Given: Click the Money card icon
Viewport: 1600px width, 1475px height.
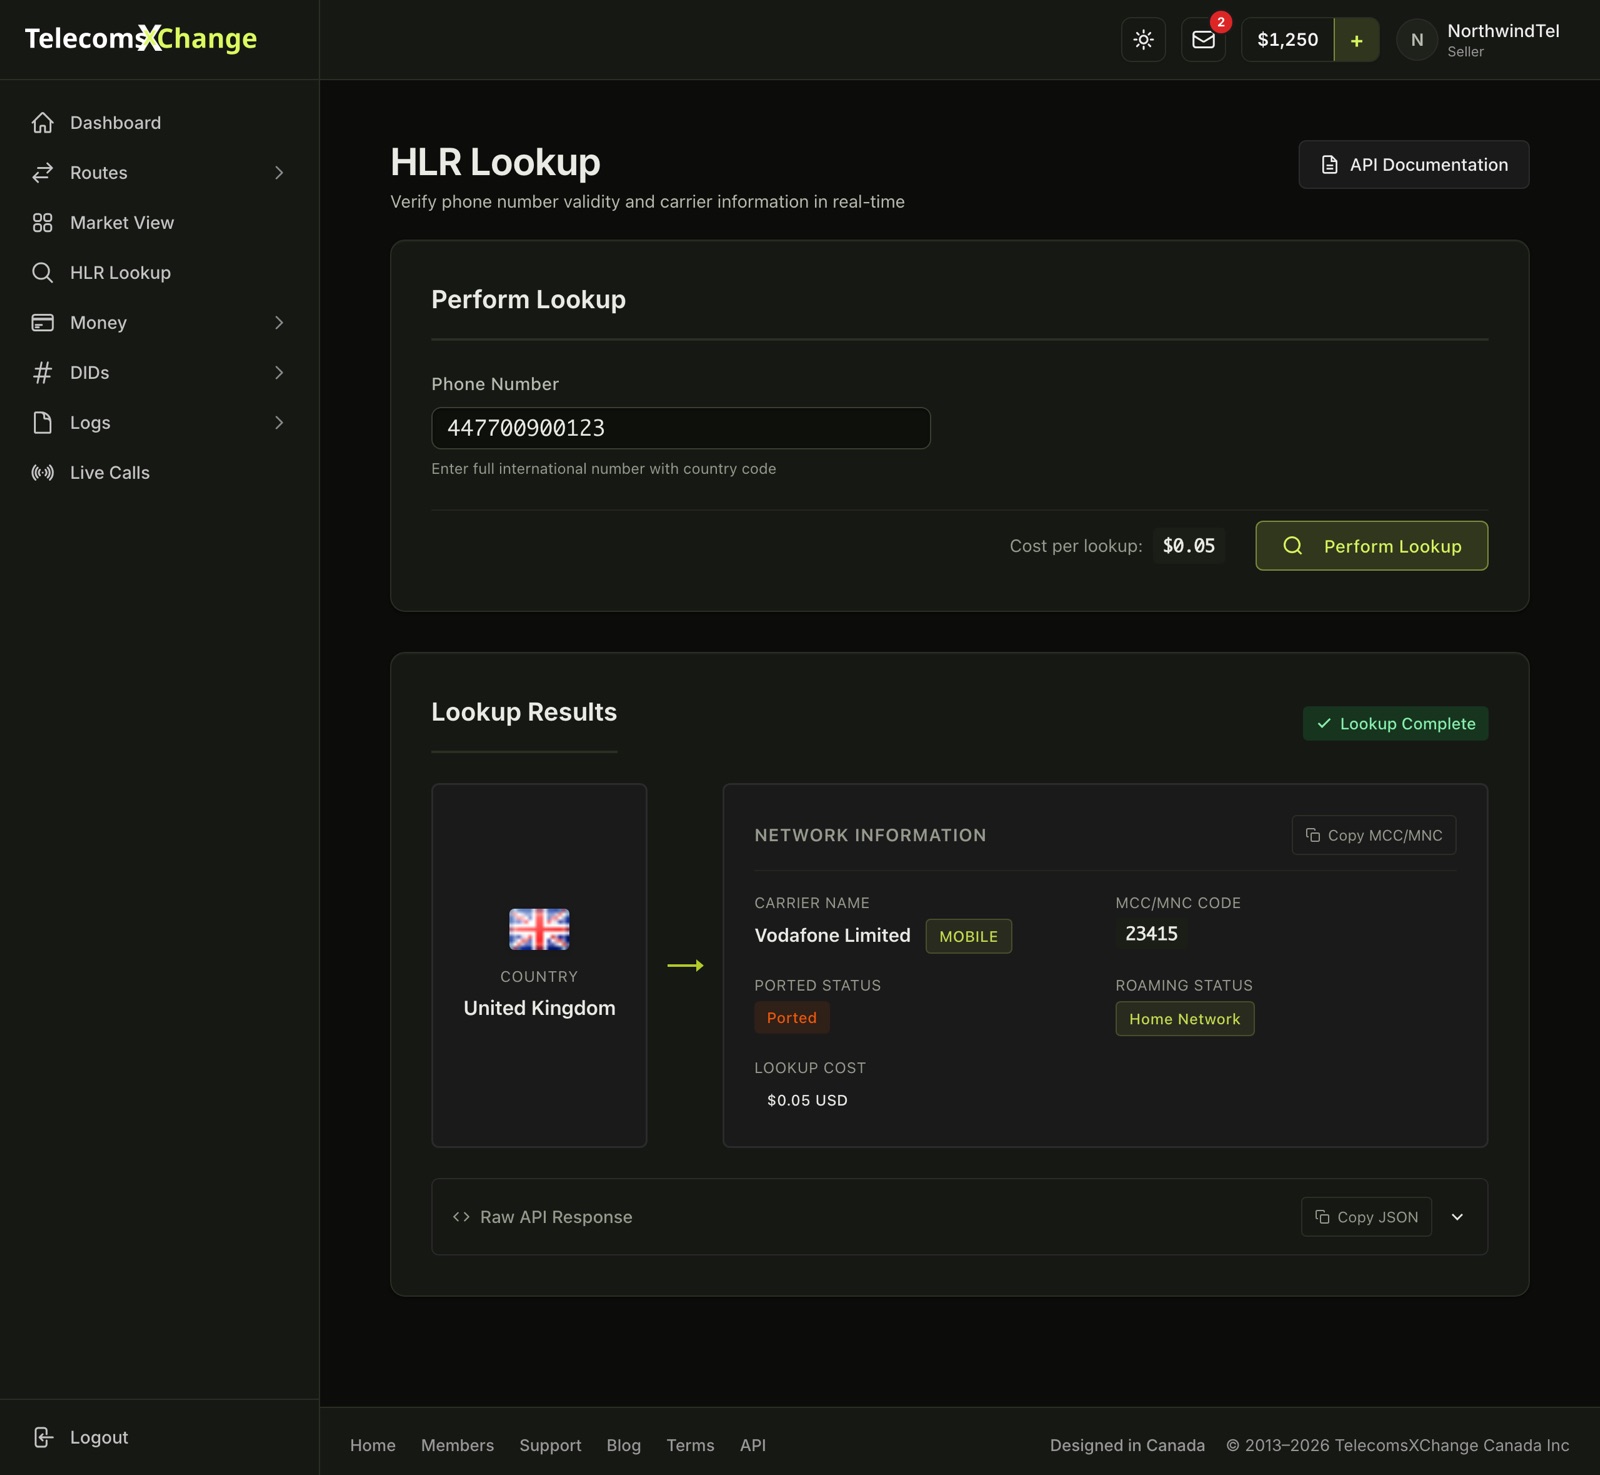Looking at the screenshot, I should click(42, 323).
